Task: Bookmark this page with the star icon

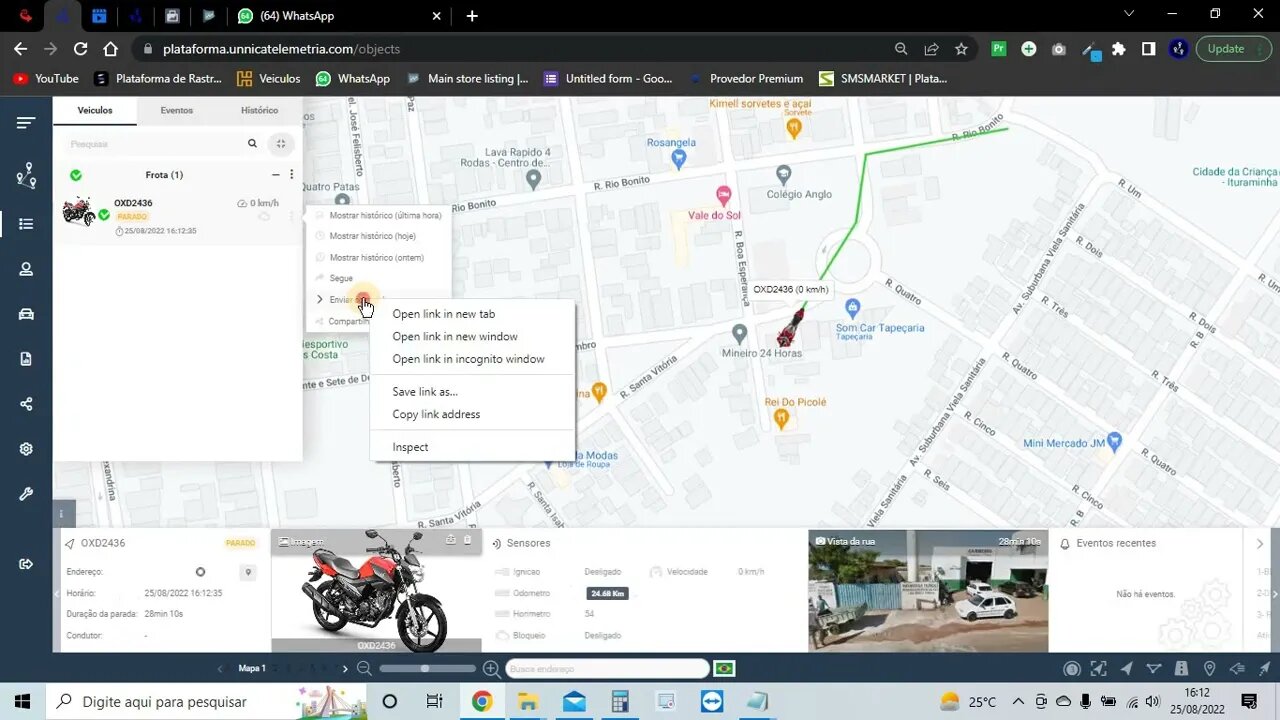Action: [961, 48]
